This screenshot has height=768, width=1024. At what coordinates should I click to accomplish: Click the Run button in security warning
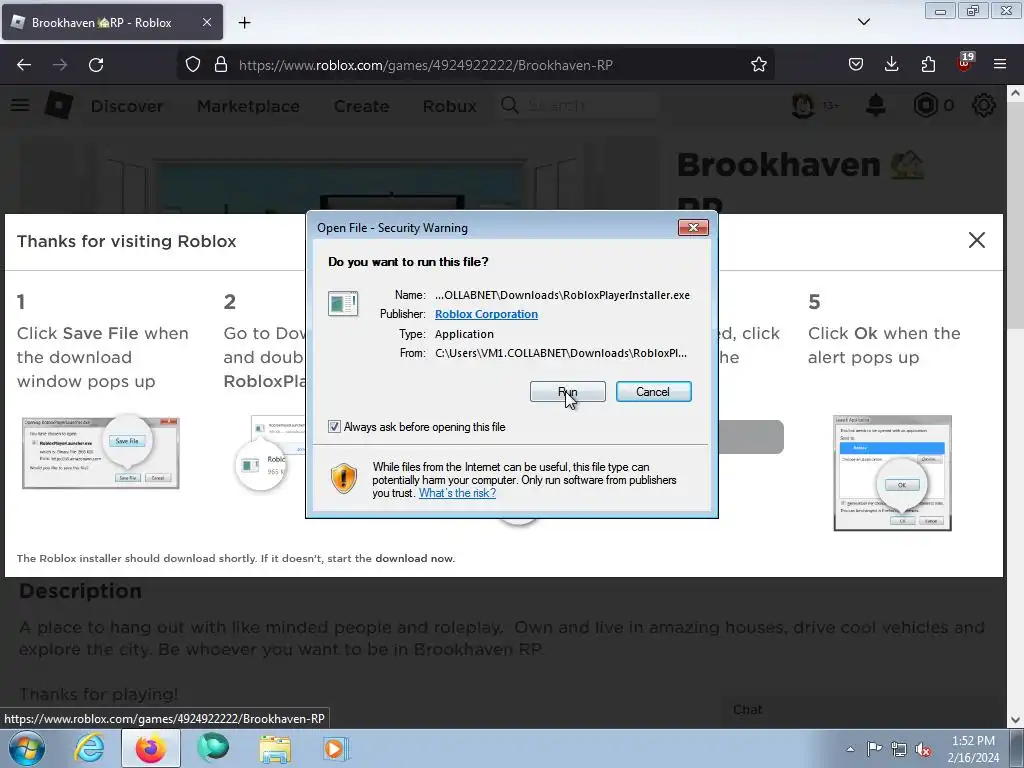click(568, 392)
